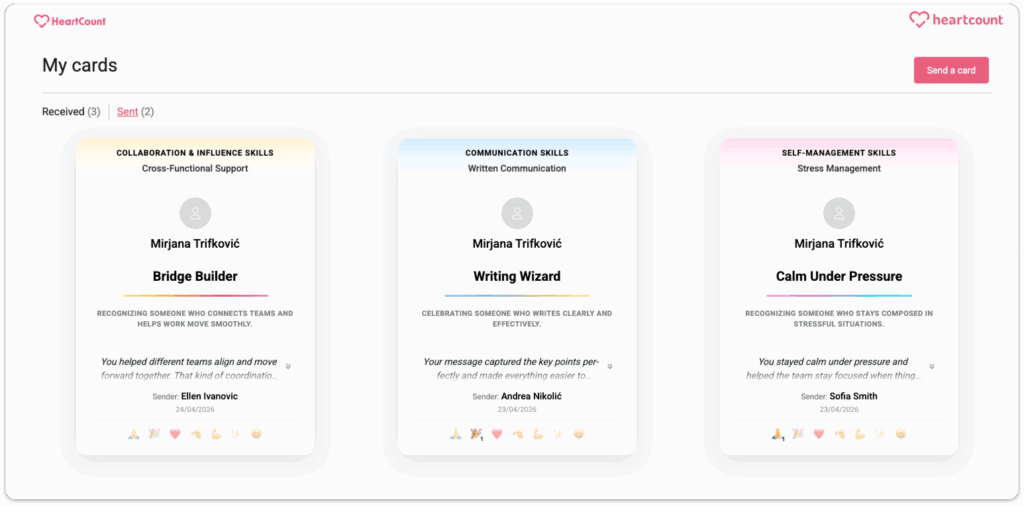Screen dimensions: 1024x506
Task: Click the HeartCount logo at top left
Action: click(70, 22)
